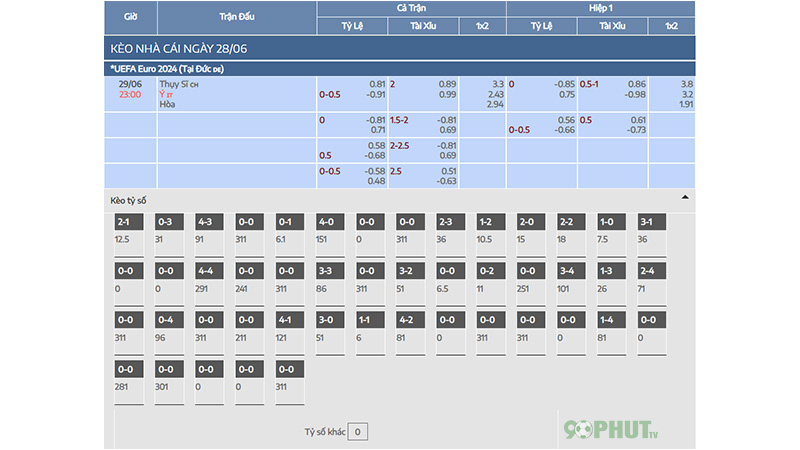Select the 0-4 score box
Screen dimensions: 800x450
pos(169,320)
